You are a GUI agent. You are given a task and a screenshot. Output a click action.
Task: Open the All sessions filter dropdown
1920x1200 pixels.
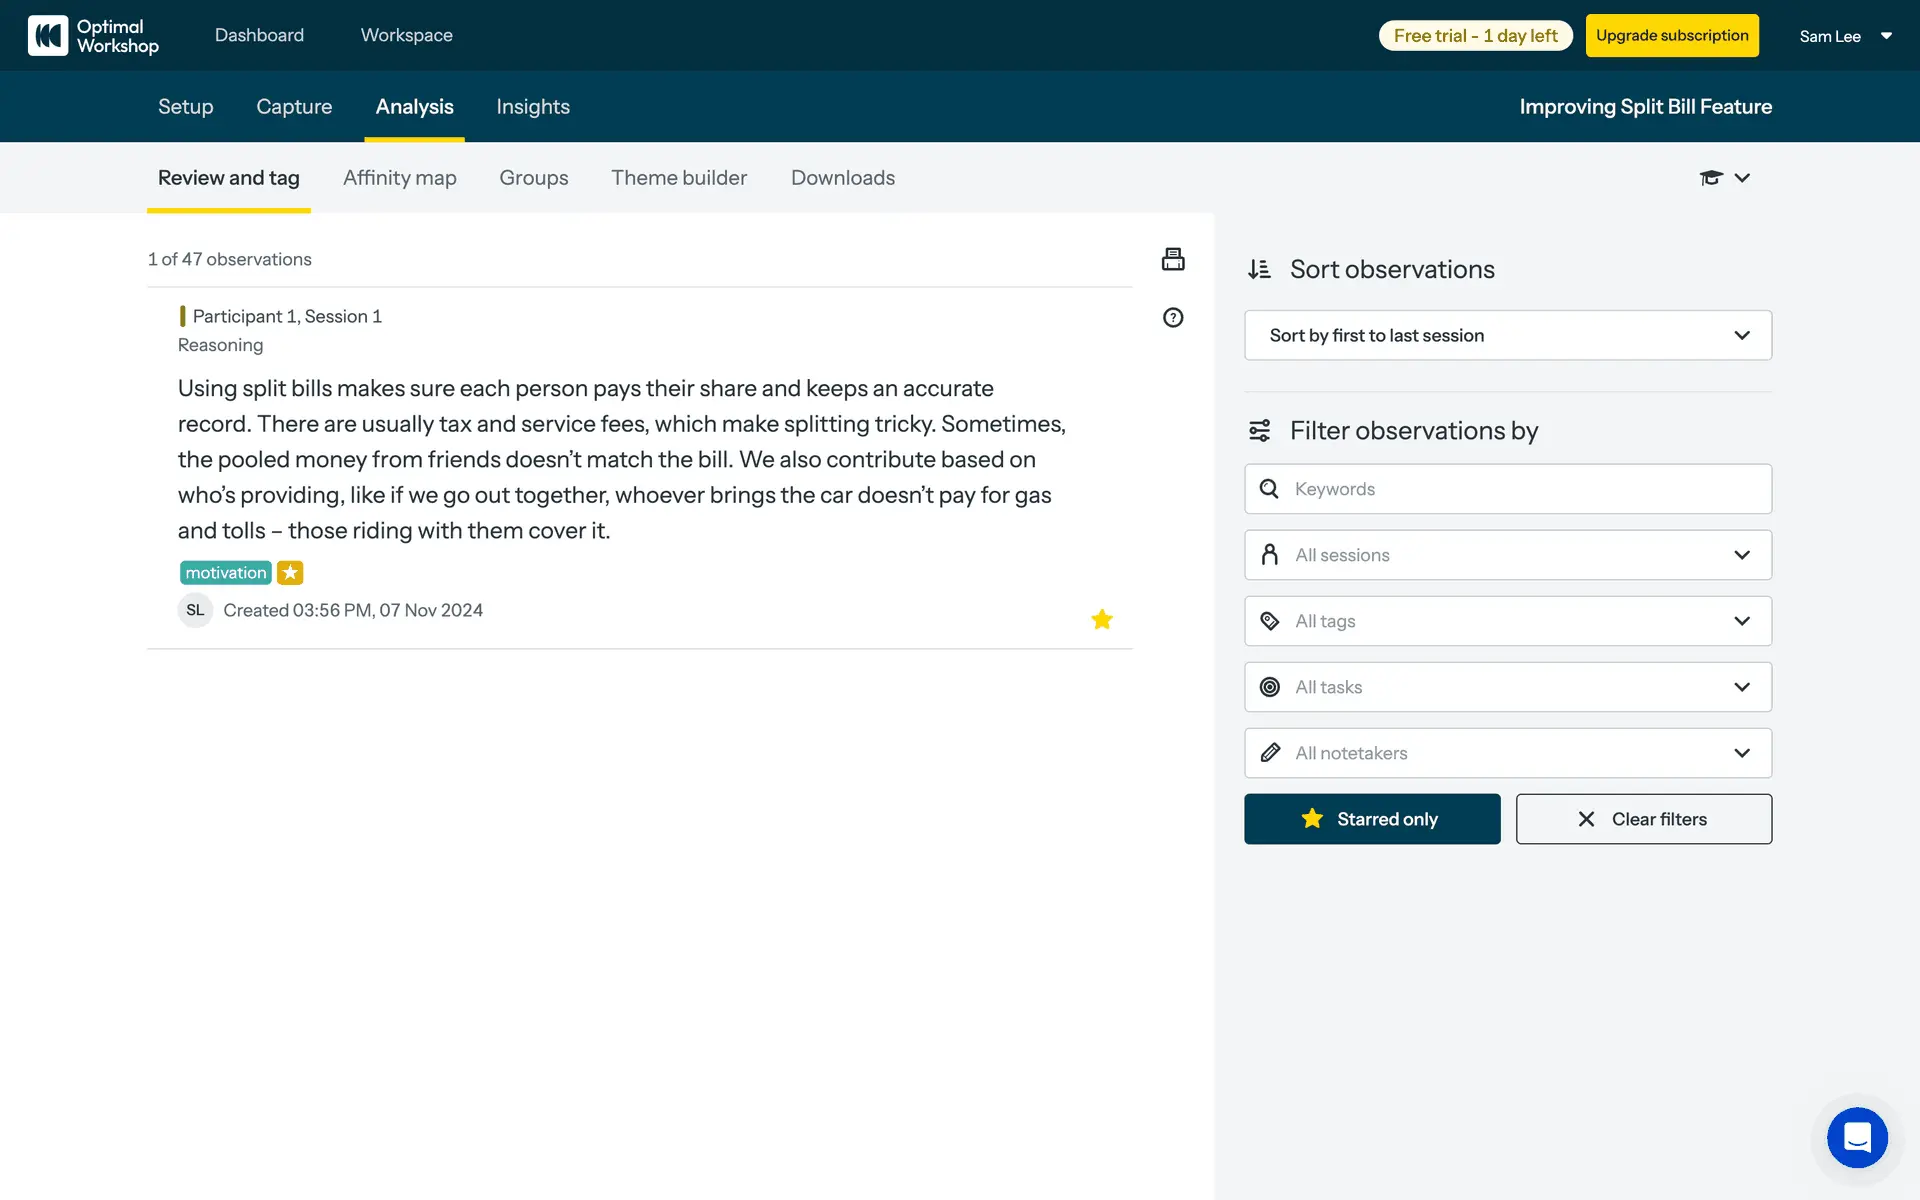coord(1507,555)
